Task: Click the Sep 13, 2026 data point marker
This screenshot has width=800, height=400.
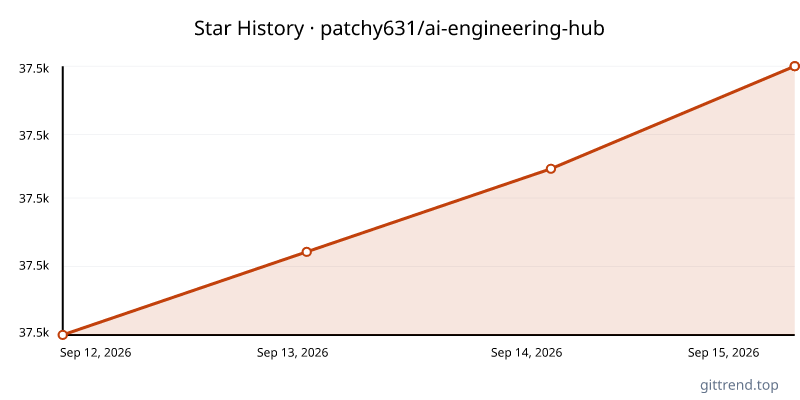Action: 307,252
